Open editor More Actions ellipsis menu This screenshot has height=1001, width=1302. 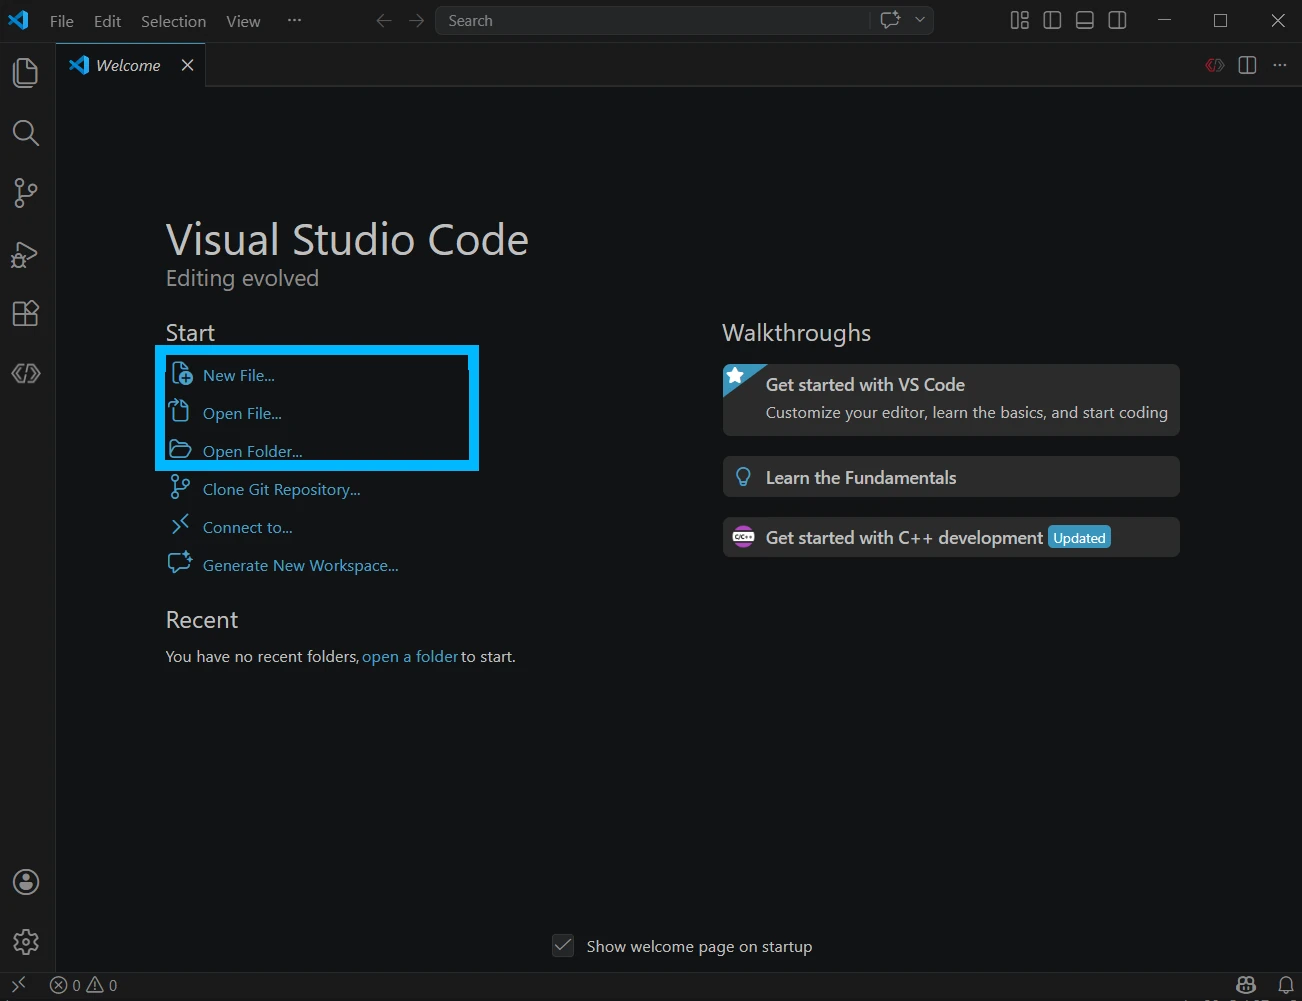(1280, 65)
